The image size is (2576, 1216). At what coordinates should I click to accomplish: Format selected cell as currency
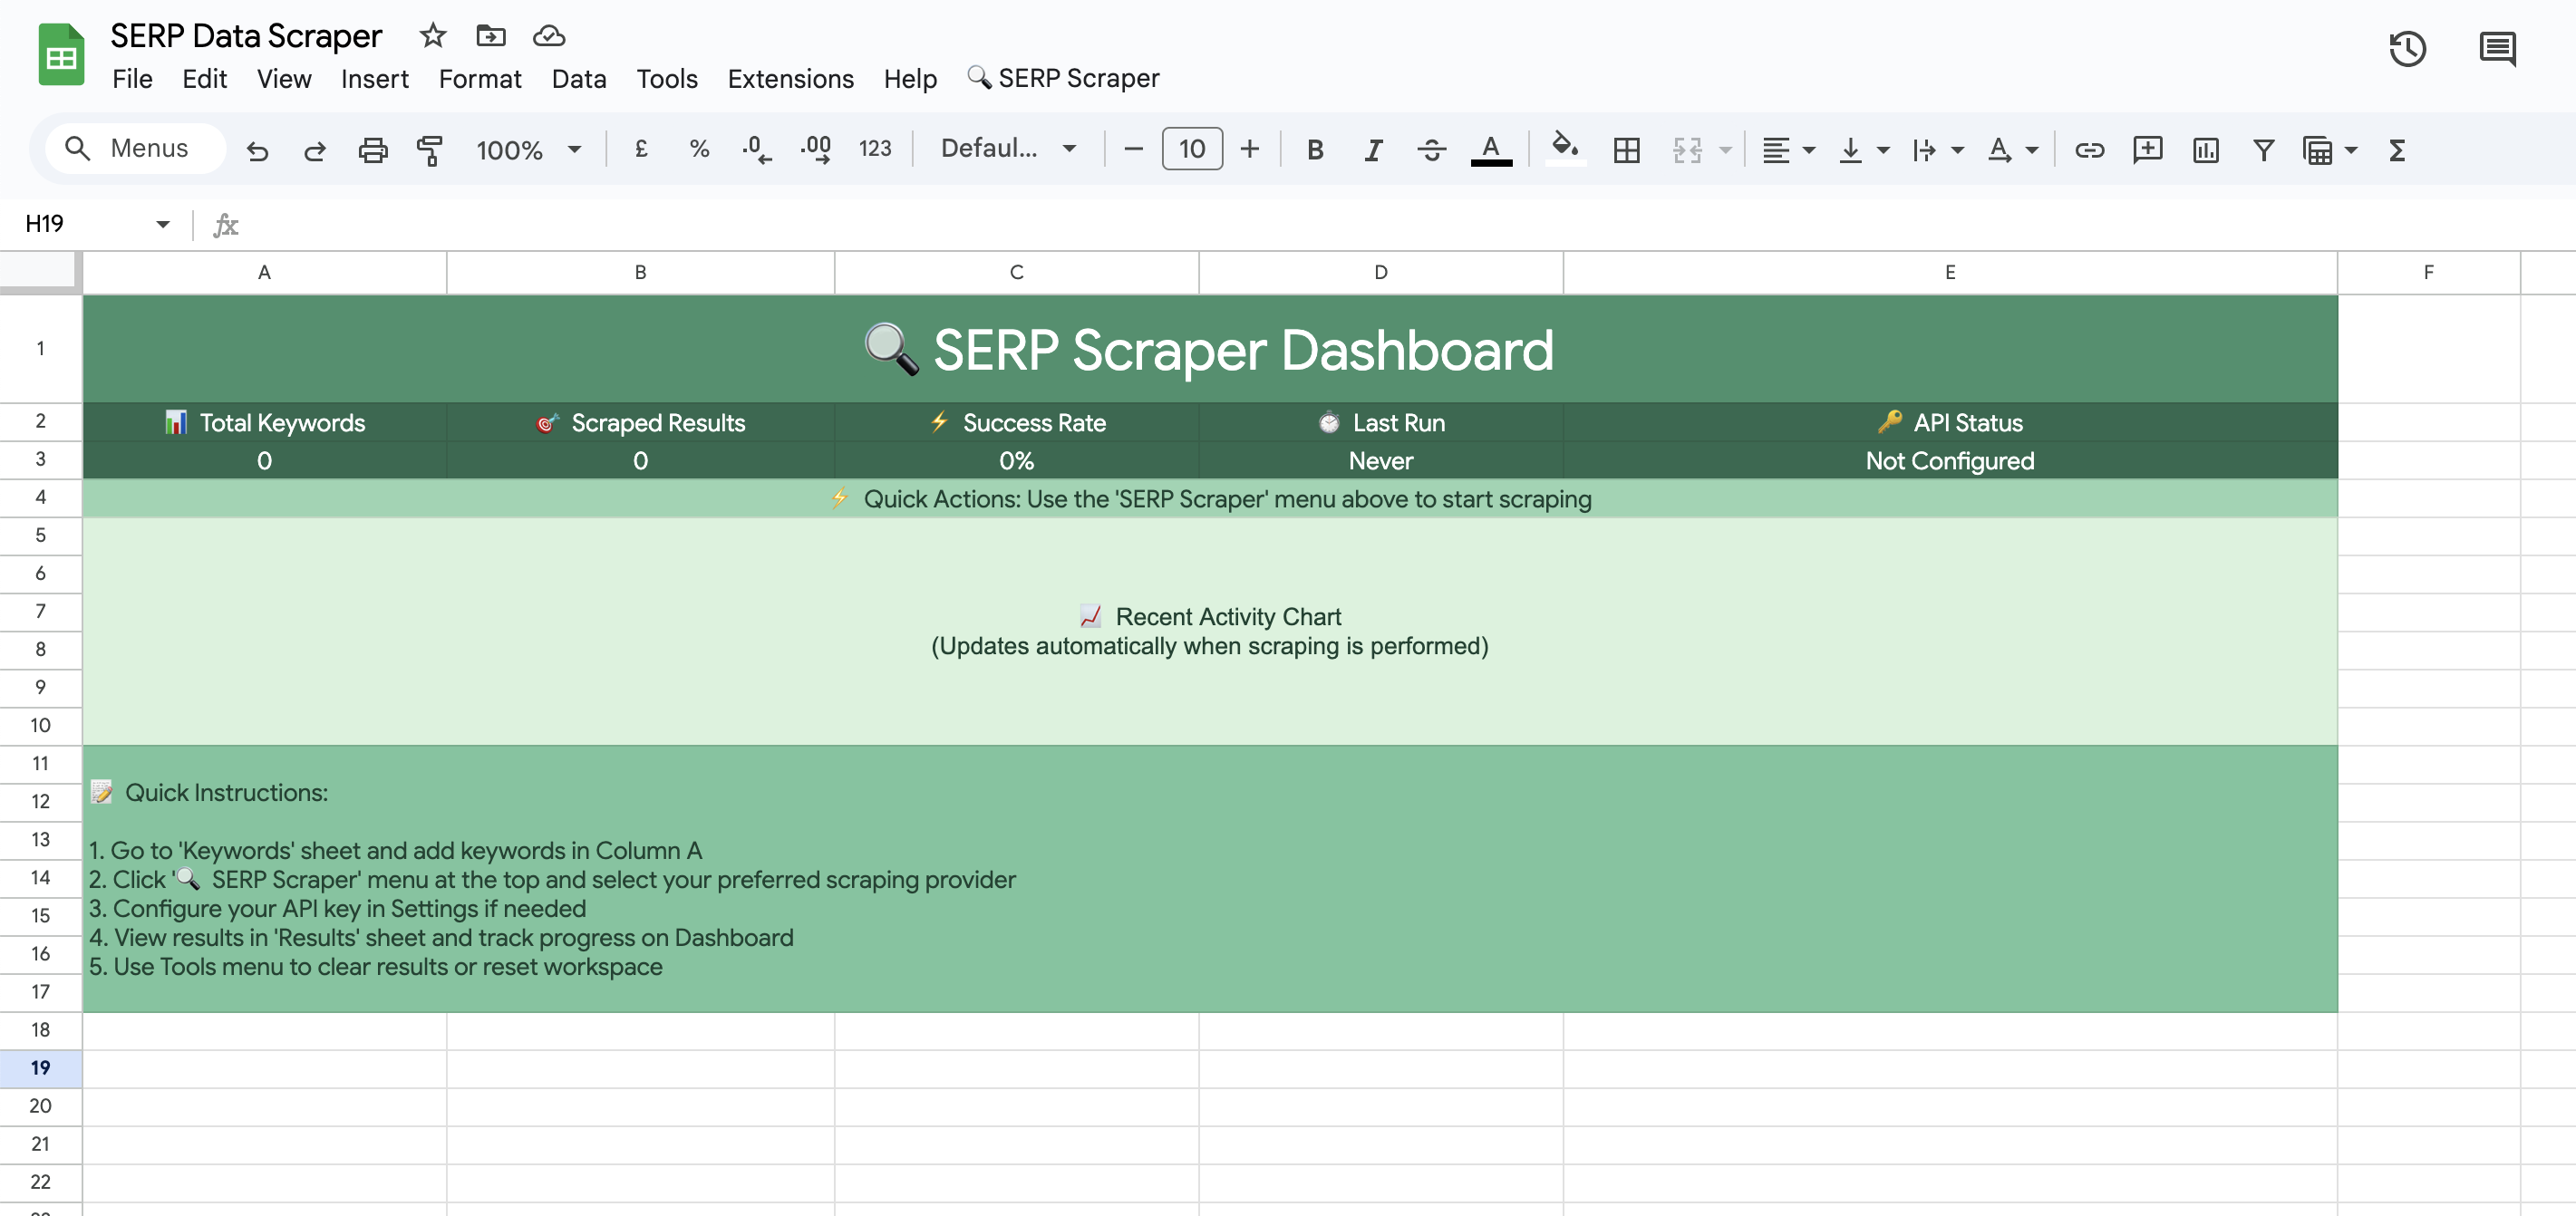tap(641, 148)
